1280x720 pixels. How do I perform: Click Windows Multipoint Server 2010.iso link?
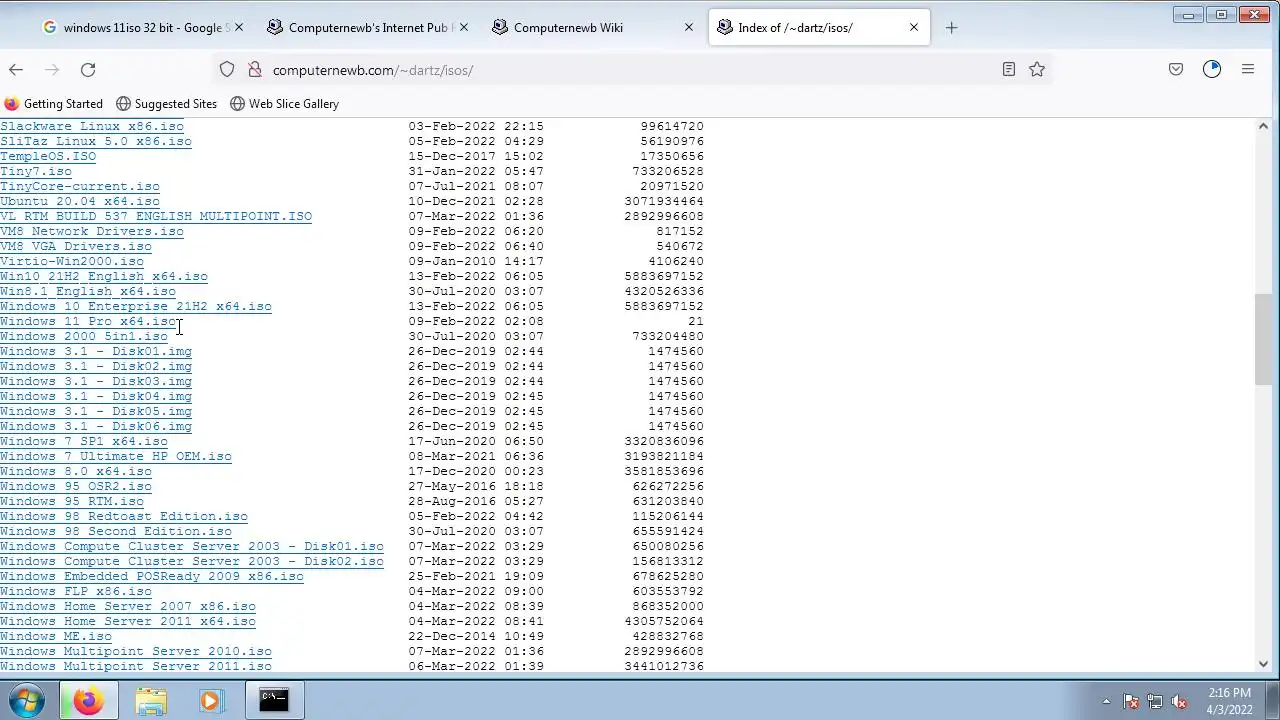[x=136, y=651]
